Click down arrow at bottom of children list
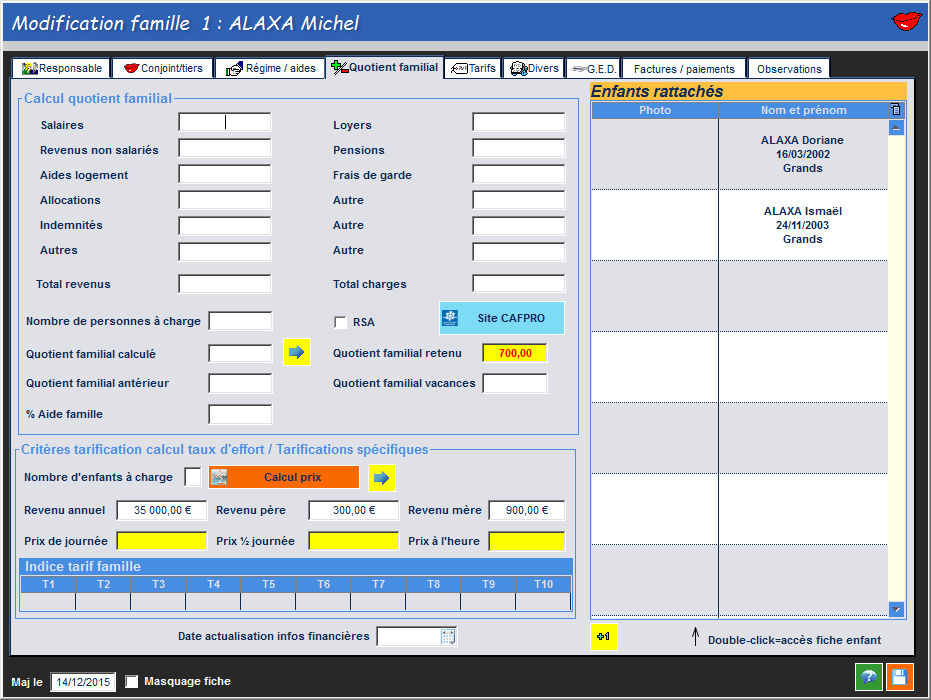Screen dimensions: 931x700 point(896,609)
